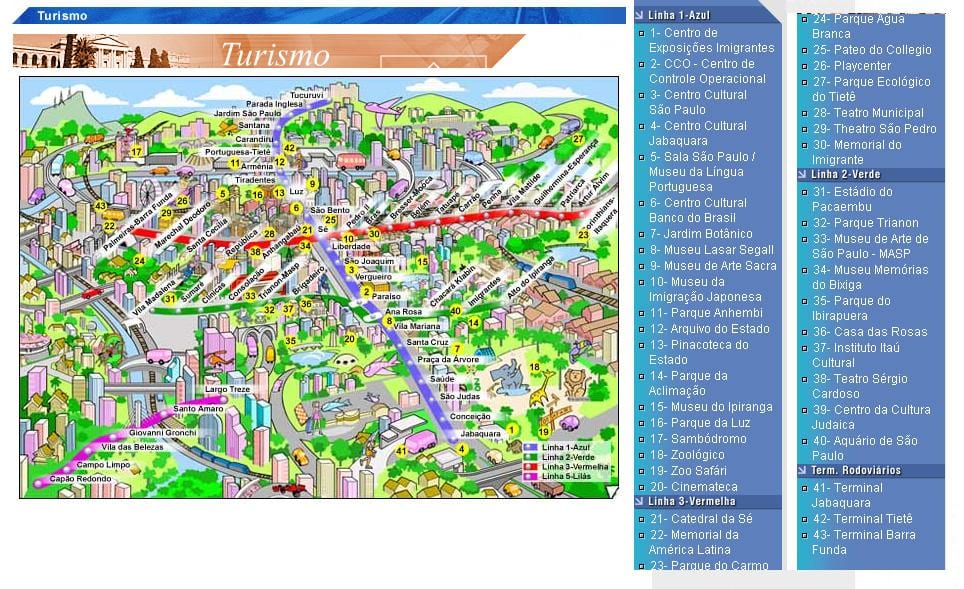Collapse the Linha 1-Azul section header
Image resolution: width=964 pixels, height=589 pixels.
(708, 15)
